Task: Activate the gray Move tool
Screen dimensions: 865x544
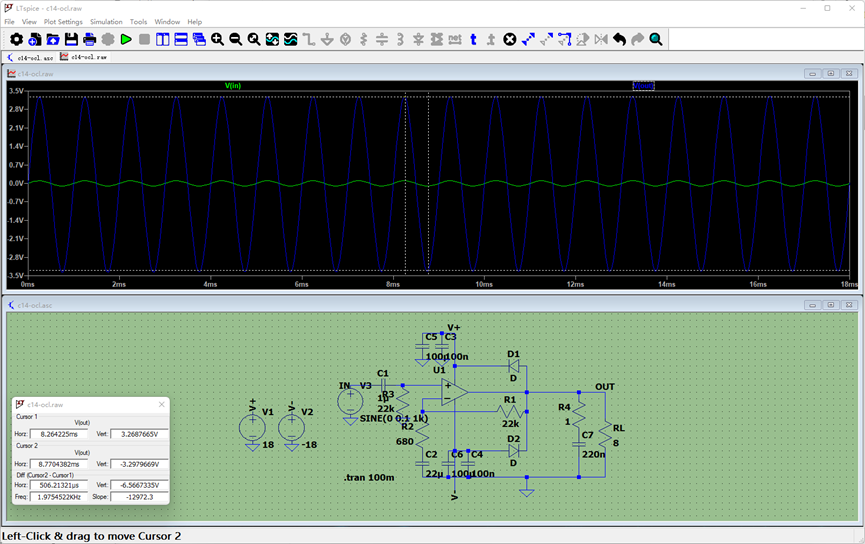Action: pos(546,39)
